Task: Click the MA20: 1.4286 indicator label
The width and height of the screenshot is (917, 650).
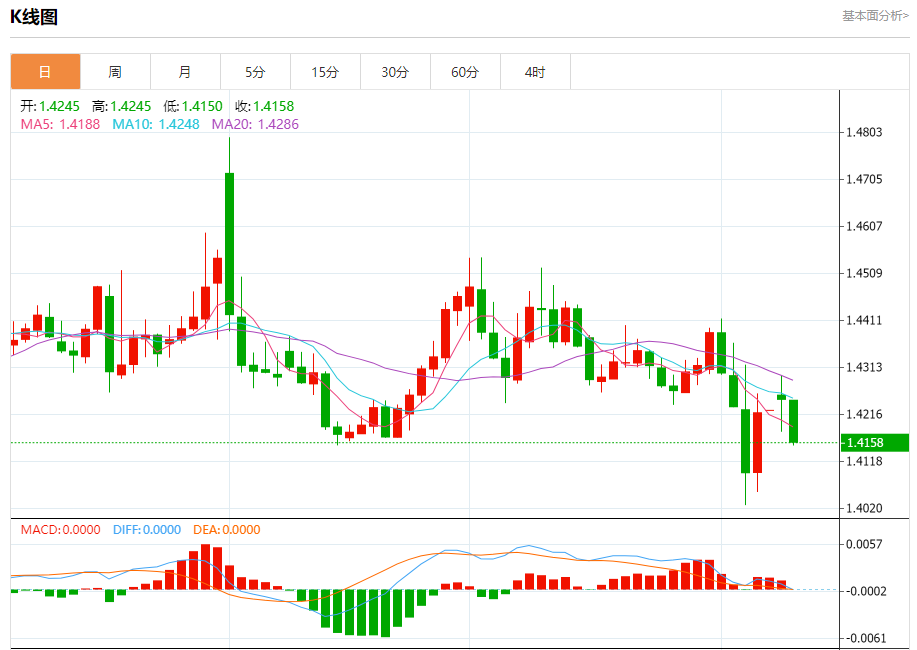Action: [x=255, y=124]
